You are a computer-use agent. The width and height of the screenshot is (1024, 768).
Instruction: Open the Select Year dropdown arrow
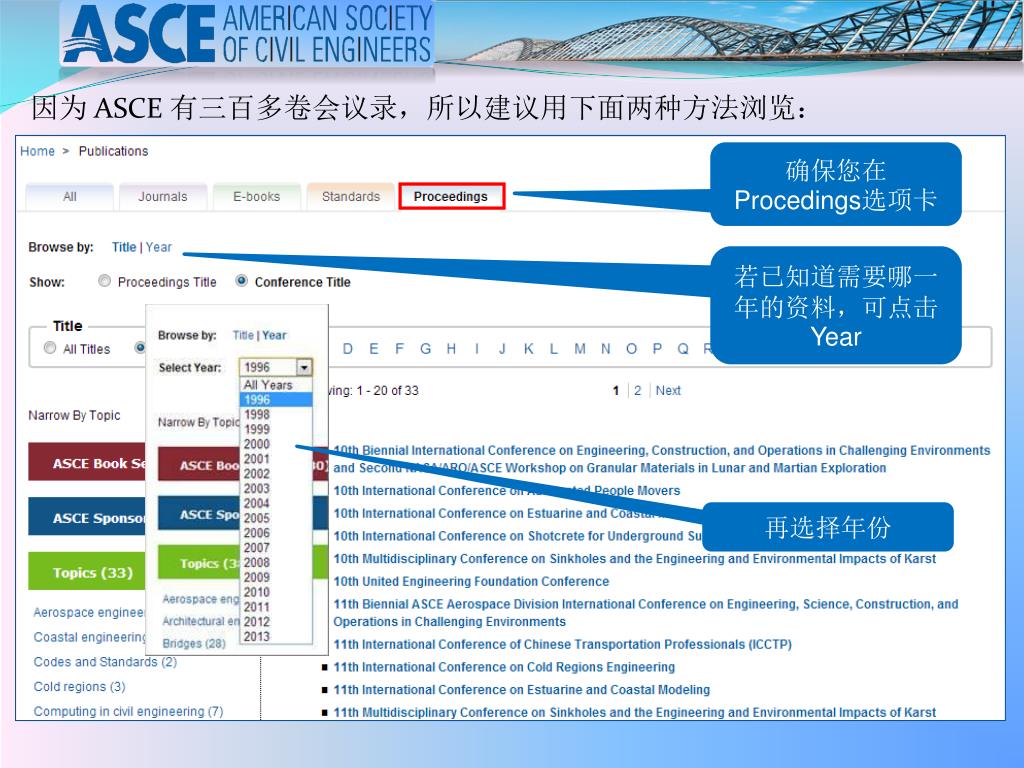pos(304,368)
